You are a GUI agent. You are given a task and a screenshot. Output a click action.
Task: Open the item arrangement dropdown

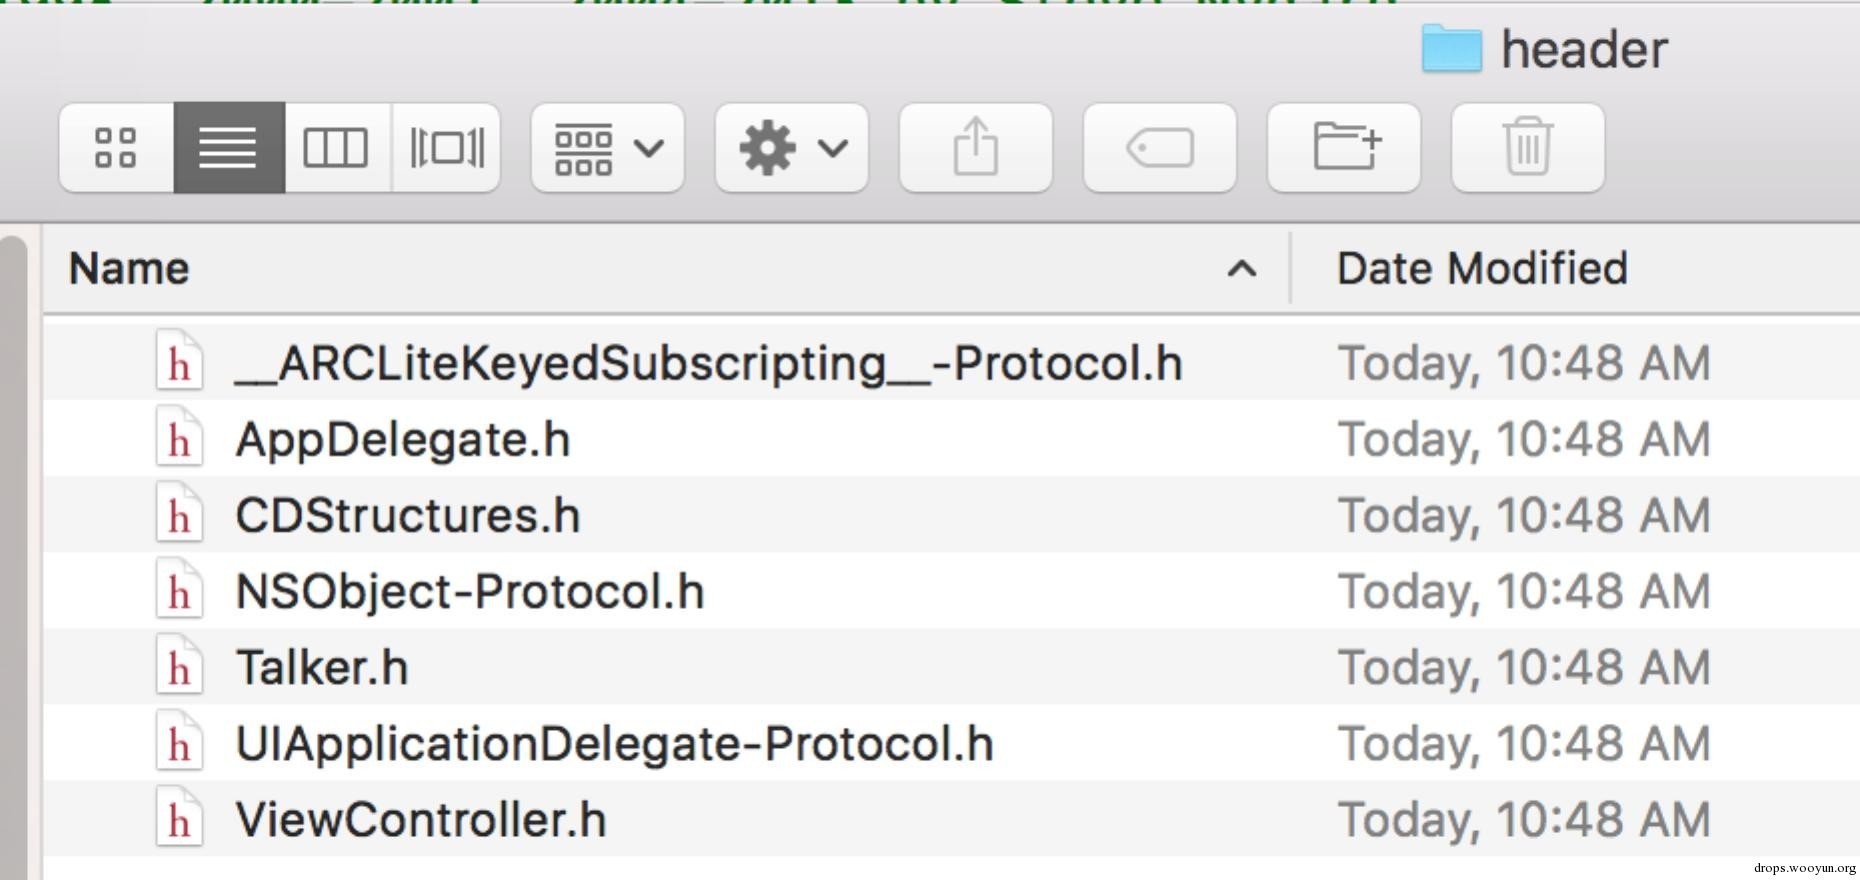click(x=607, y=148)
